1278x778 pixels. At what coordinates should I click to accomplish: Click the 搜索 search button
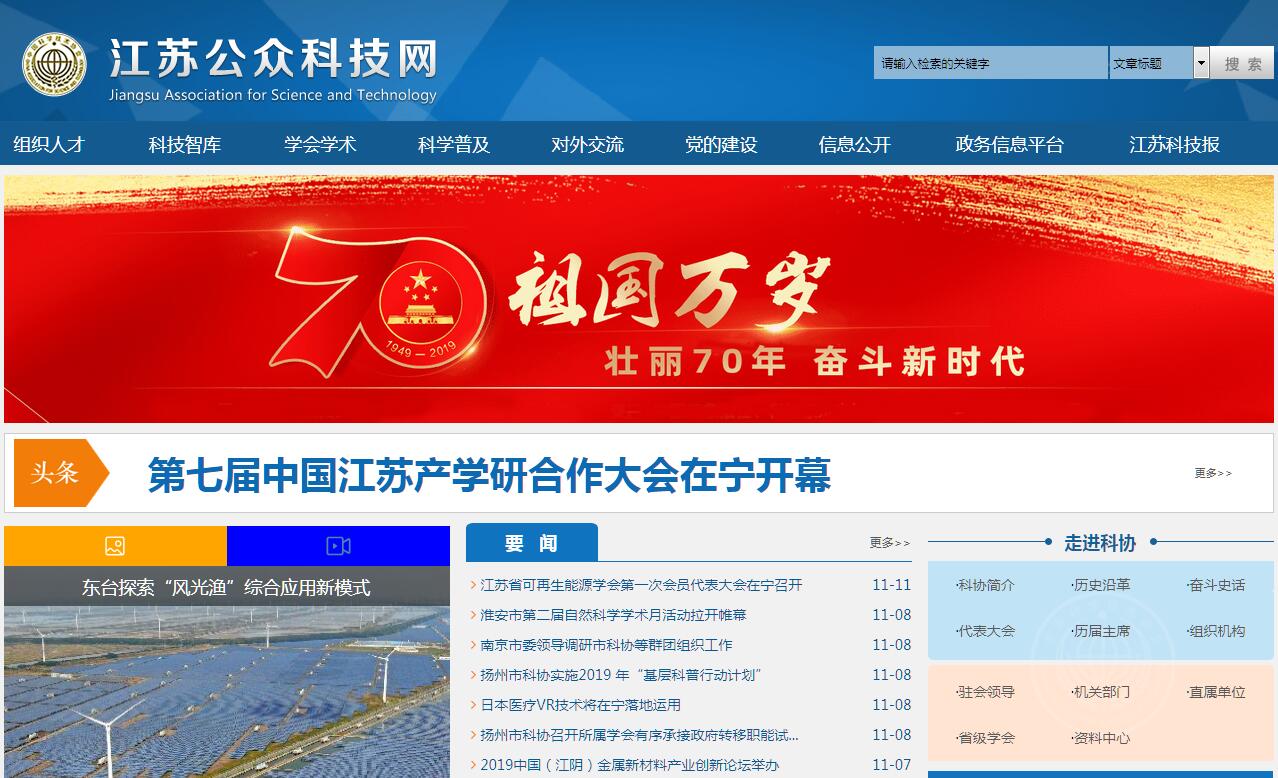[1242, 63]
